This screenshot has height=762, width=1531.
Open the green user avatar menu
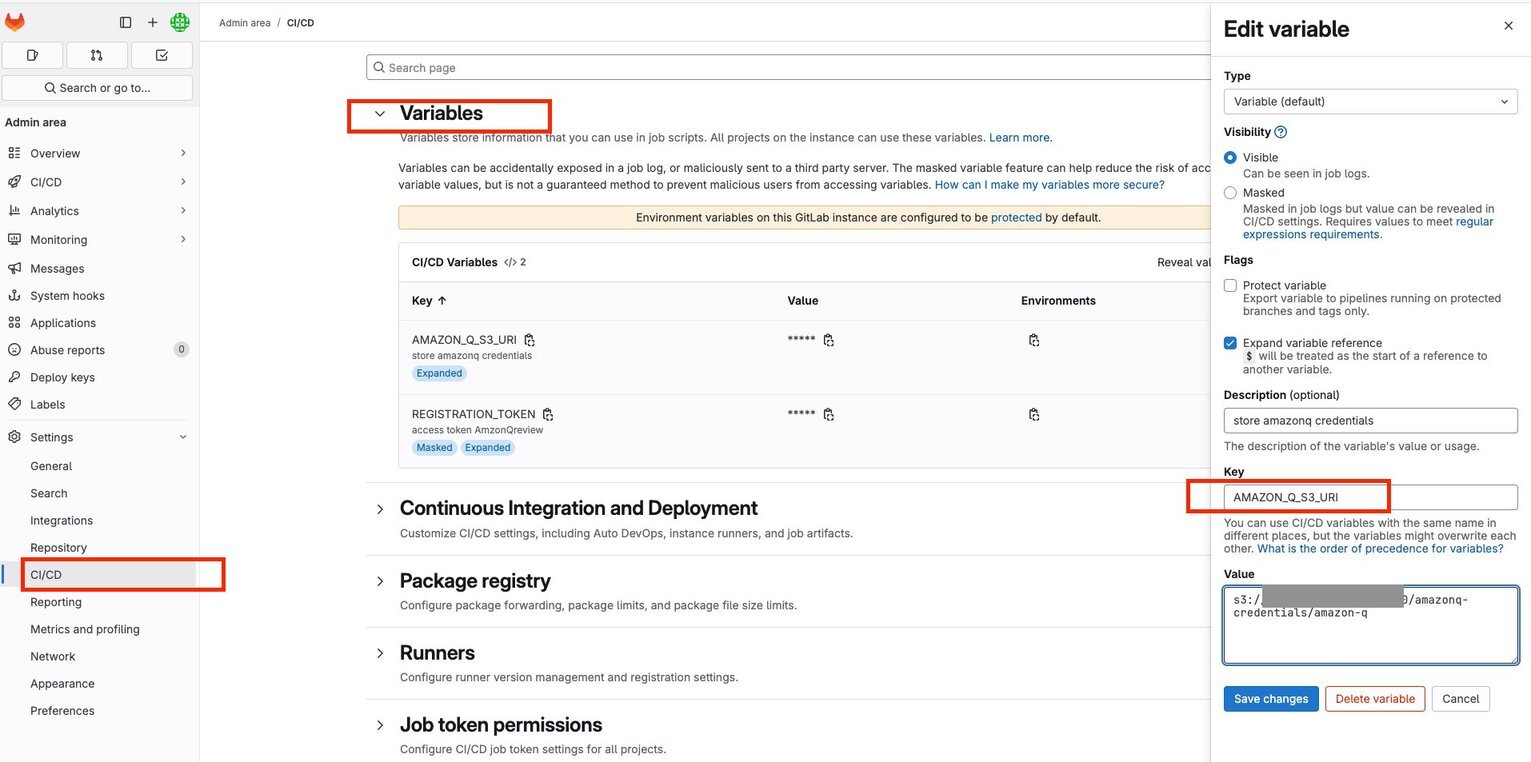point(180,22)
